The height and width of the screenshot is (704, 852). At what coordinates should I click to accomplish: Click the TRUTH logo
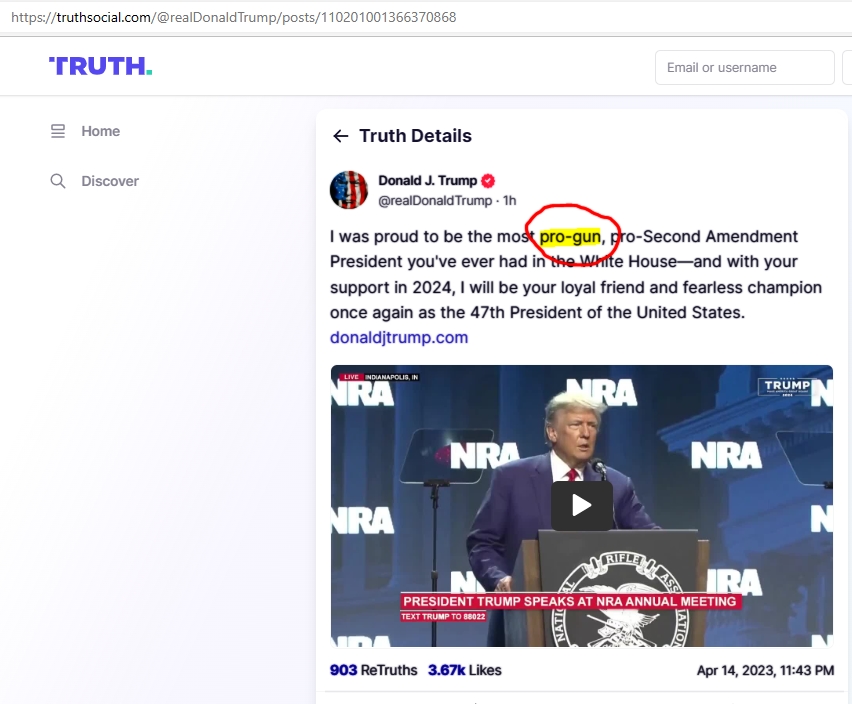(x=101, y=66)
